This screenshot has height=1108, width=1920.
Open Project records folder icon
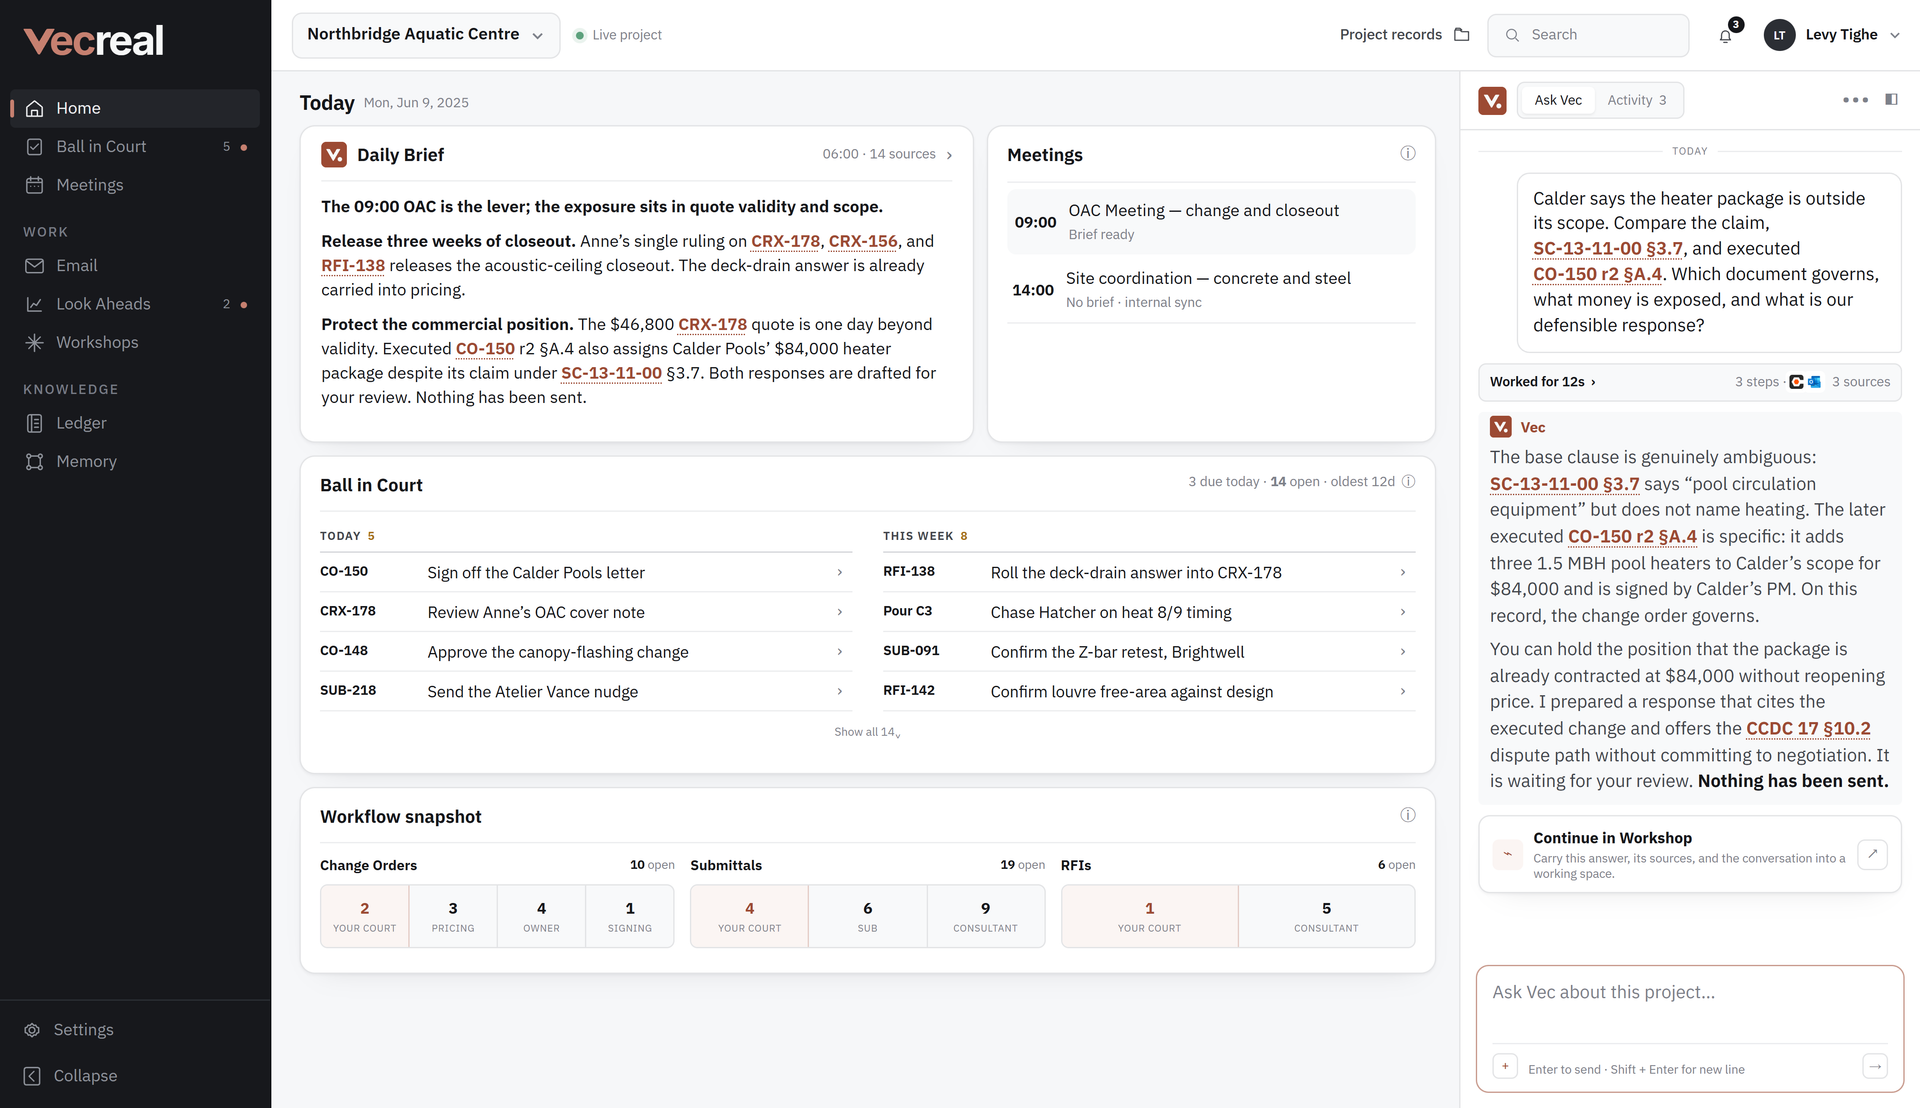1461,35
